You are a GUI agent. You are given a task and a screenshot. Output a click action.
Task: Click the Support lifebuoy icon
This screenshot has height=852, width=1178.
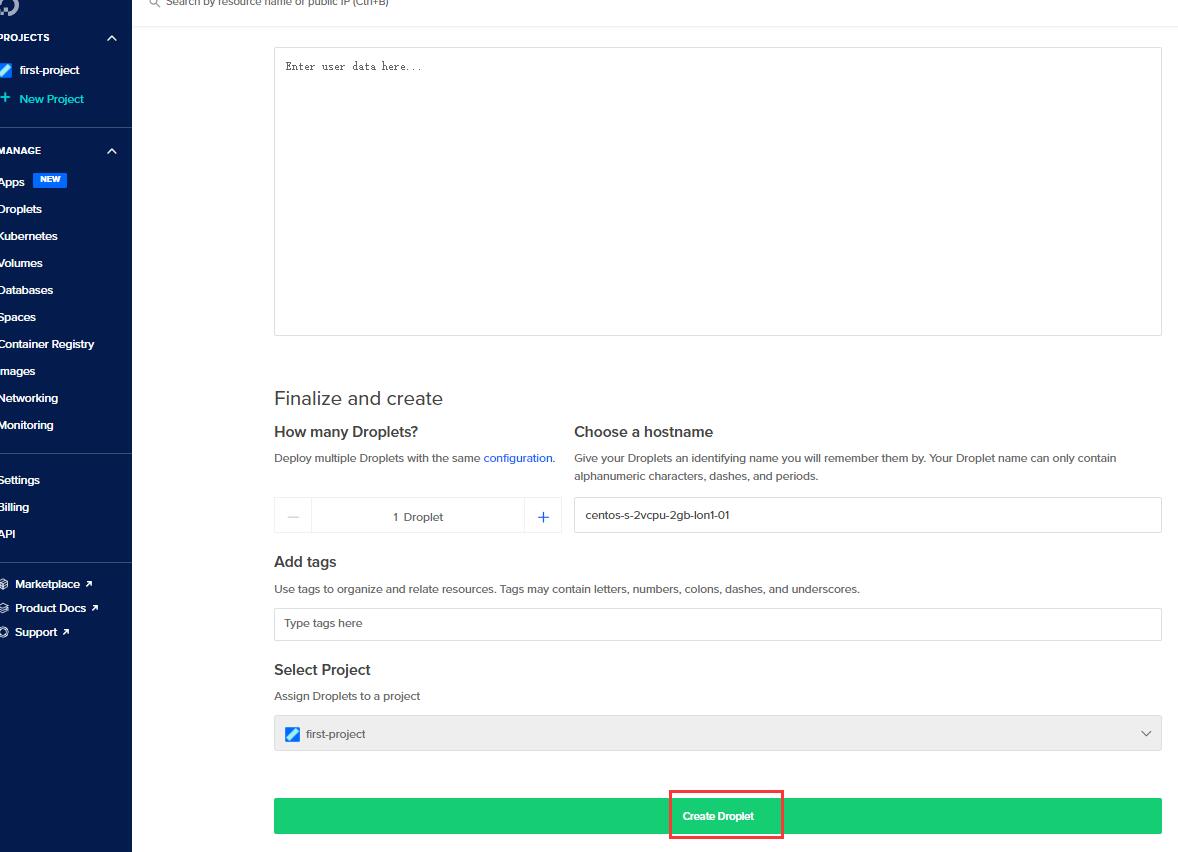tap(4, 632)
